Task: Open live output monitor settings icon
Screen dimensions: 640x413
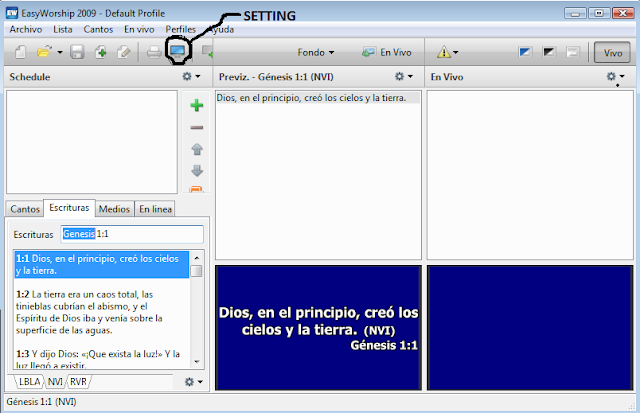Action: [178, 51]
